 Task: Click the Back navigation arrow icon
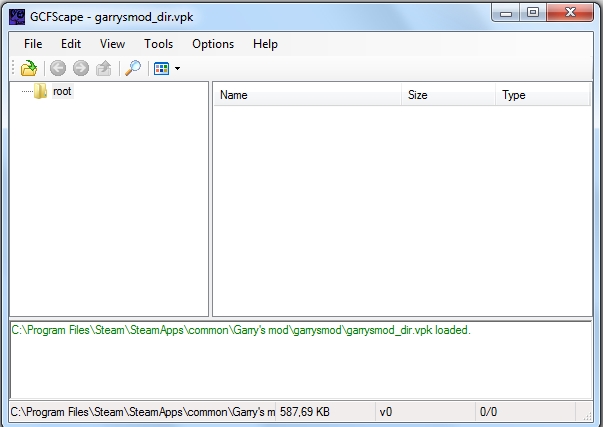pos(58,68)
